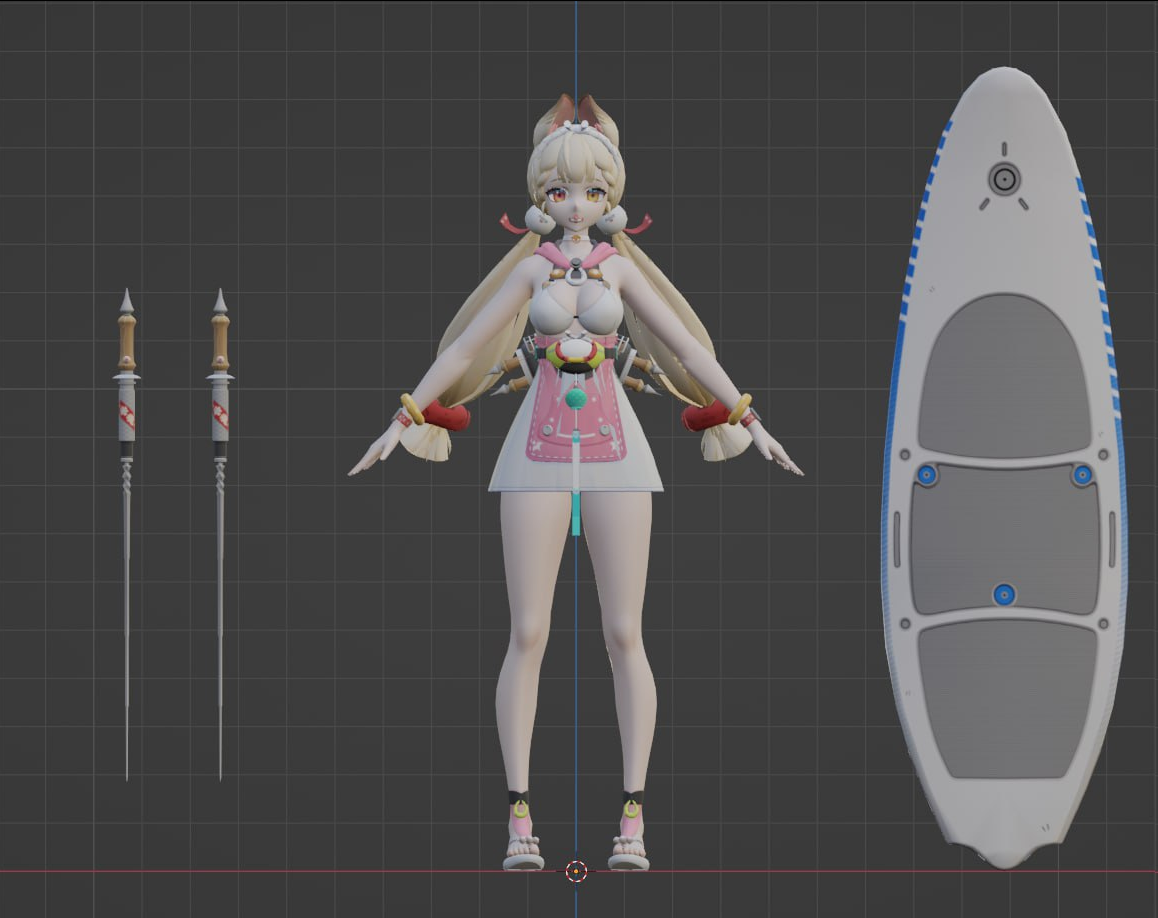Click the 3D cursor at the origin

point(576,871)
